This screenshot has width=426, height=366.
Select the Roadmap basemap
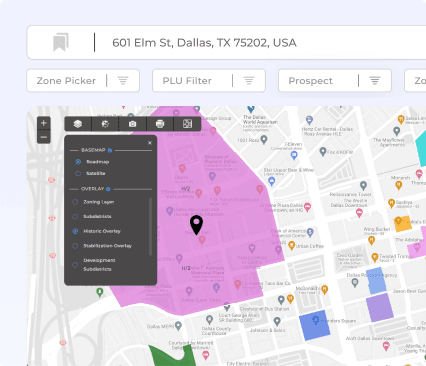coord(78,162)
